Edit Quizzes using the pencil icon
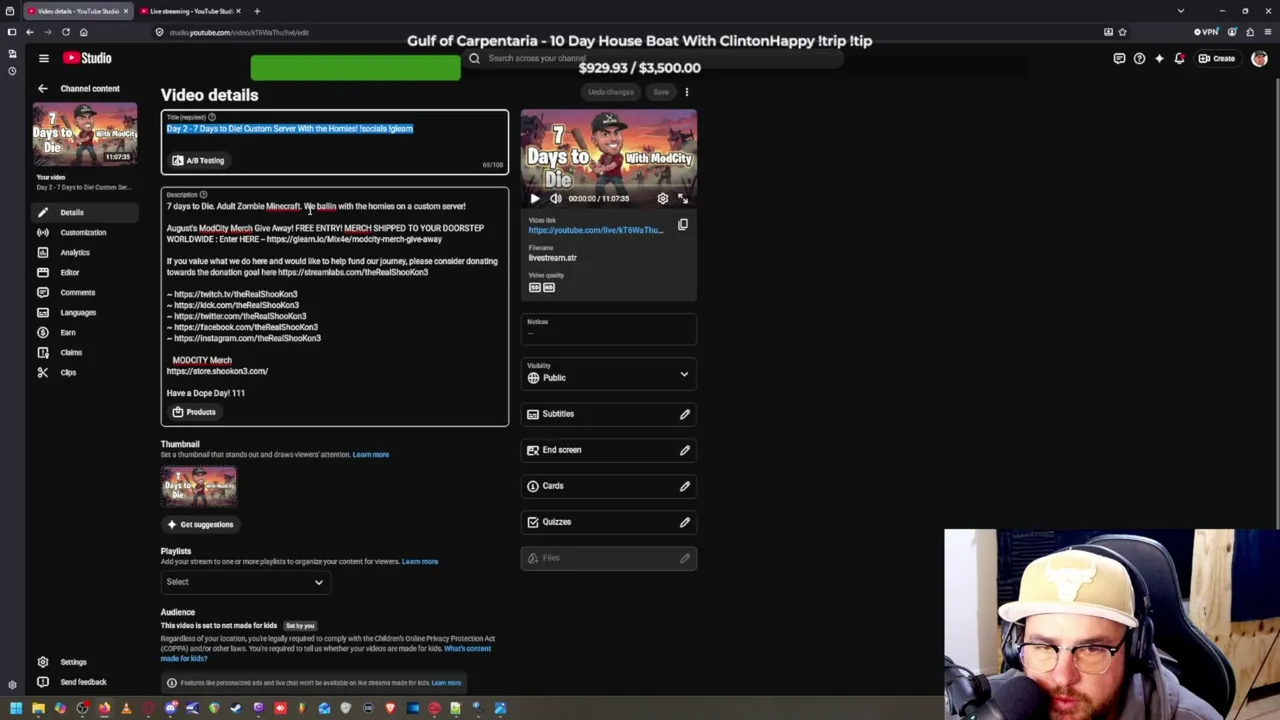The width and height of the screenshot is (1280, 720). 685,522
